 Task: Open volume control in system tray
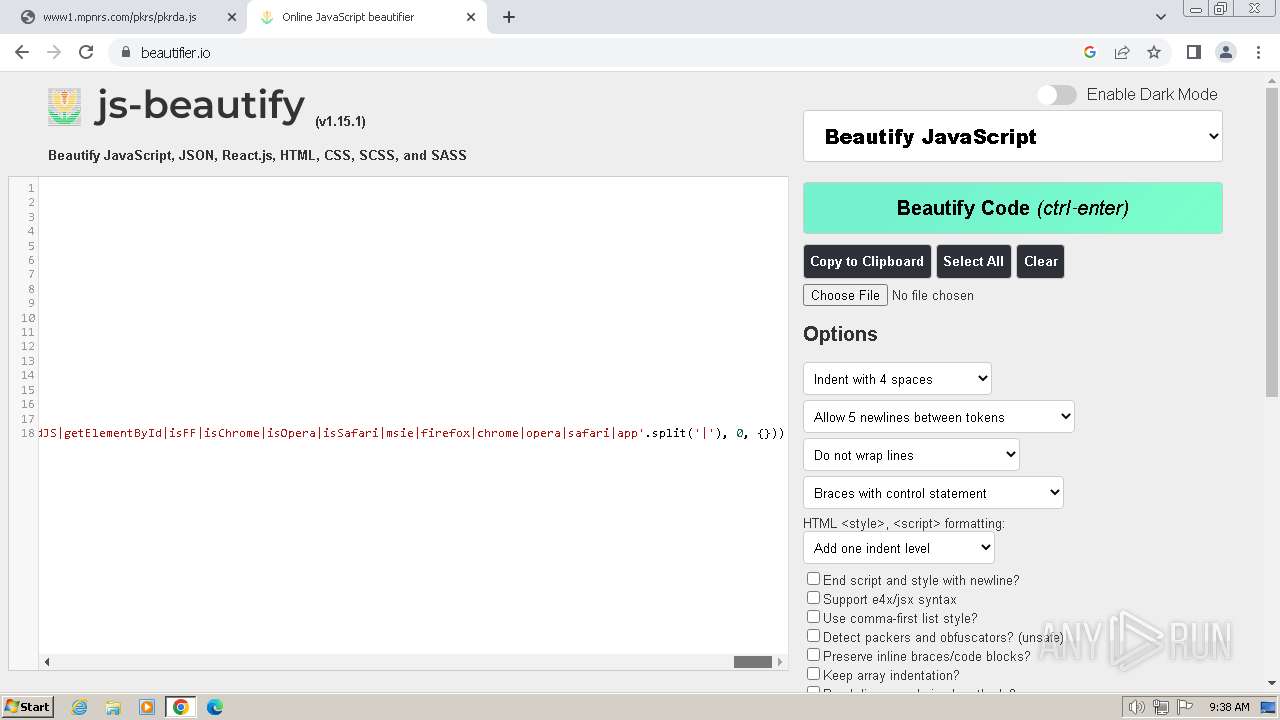1137,707
